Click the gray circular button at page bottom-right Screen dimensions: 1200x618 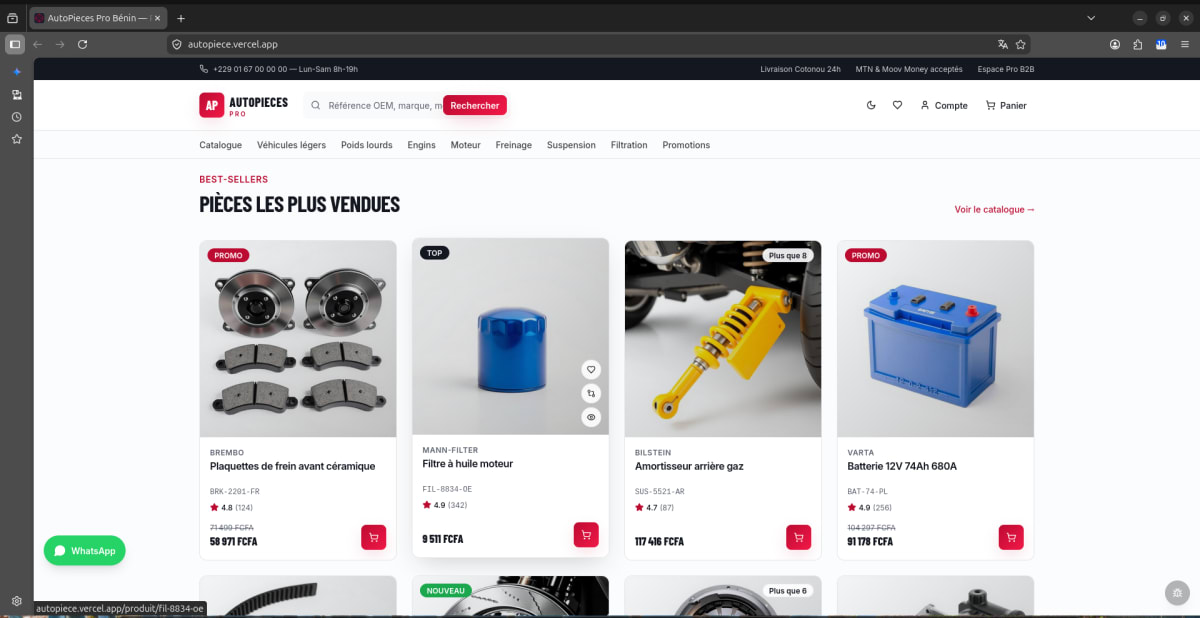[1178, 593]
